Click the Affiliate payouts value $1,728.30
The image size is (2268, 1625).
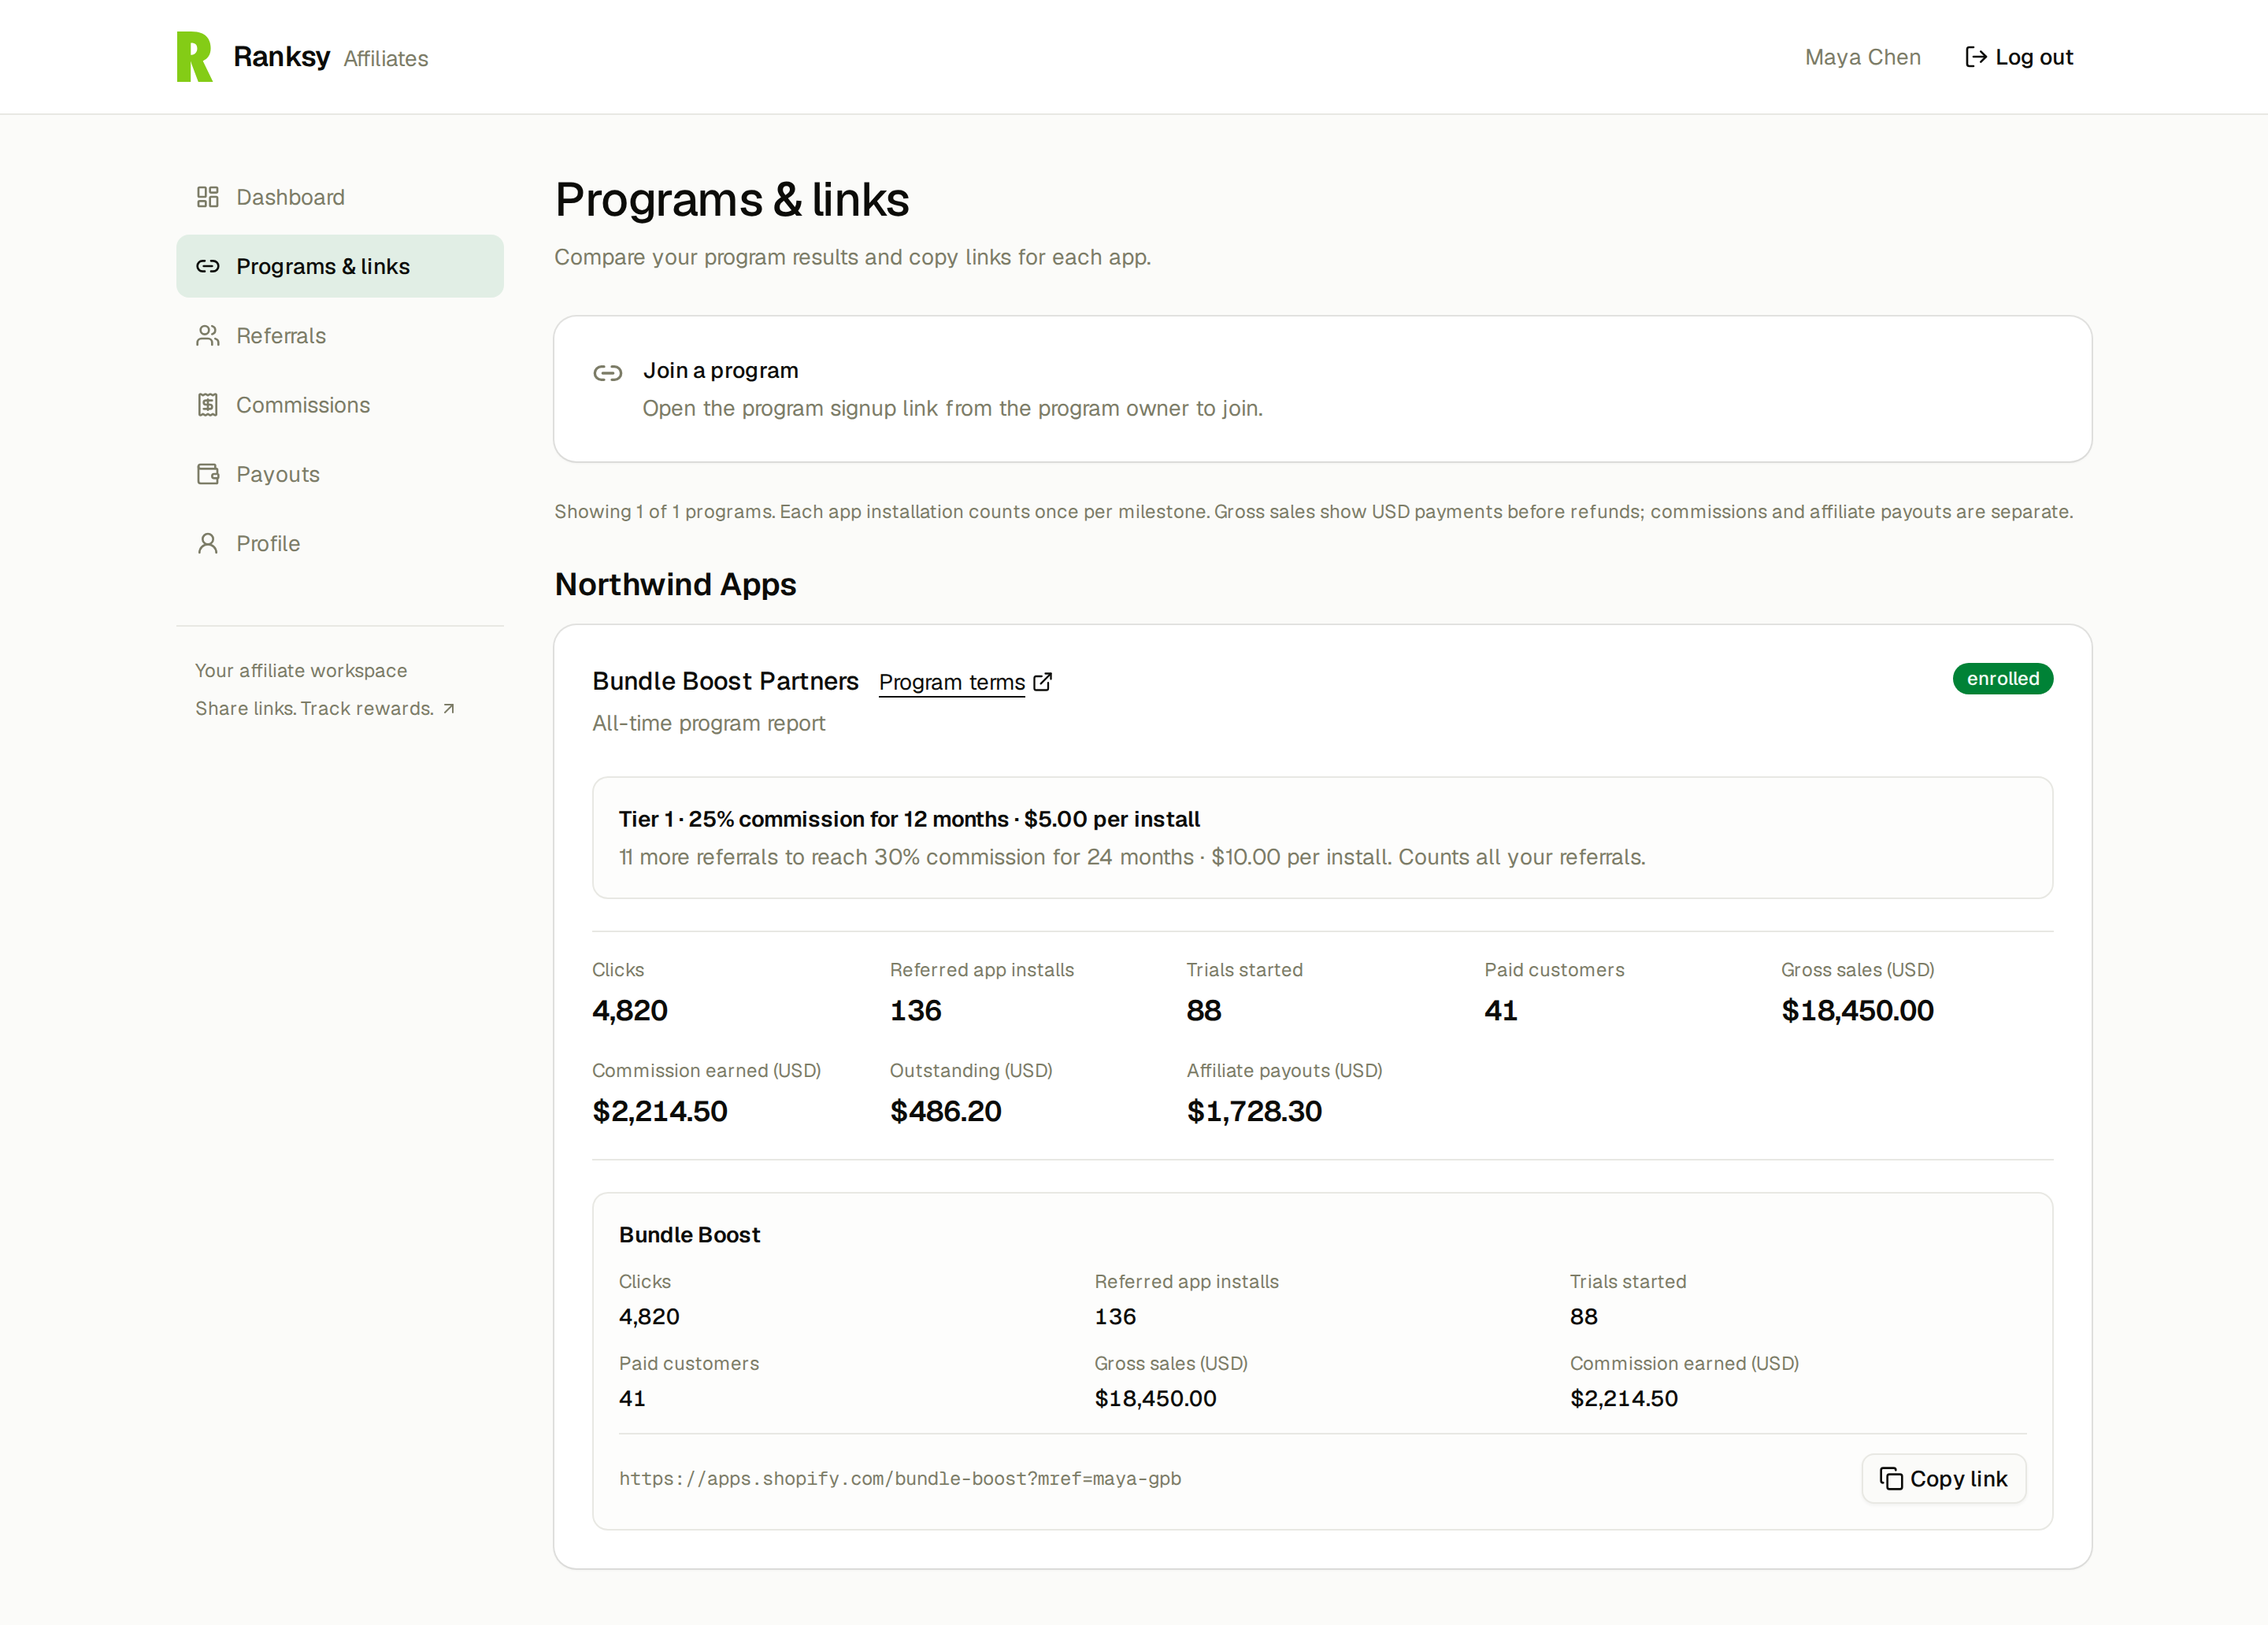click(1254, 1111)
